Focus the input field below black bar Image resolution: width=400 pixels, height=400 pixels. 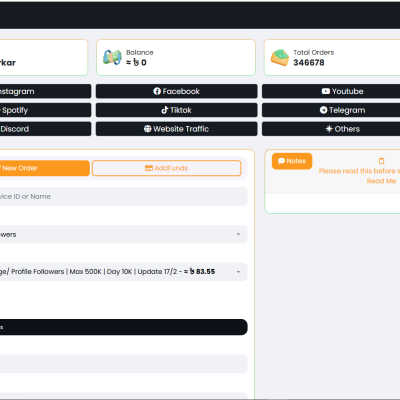[124, 364]
